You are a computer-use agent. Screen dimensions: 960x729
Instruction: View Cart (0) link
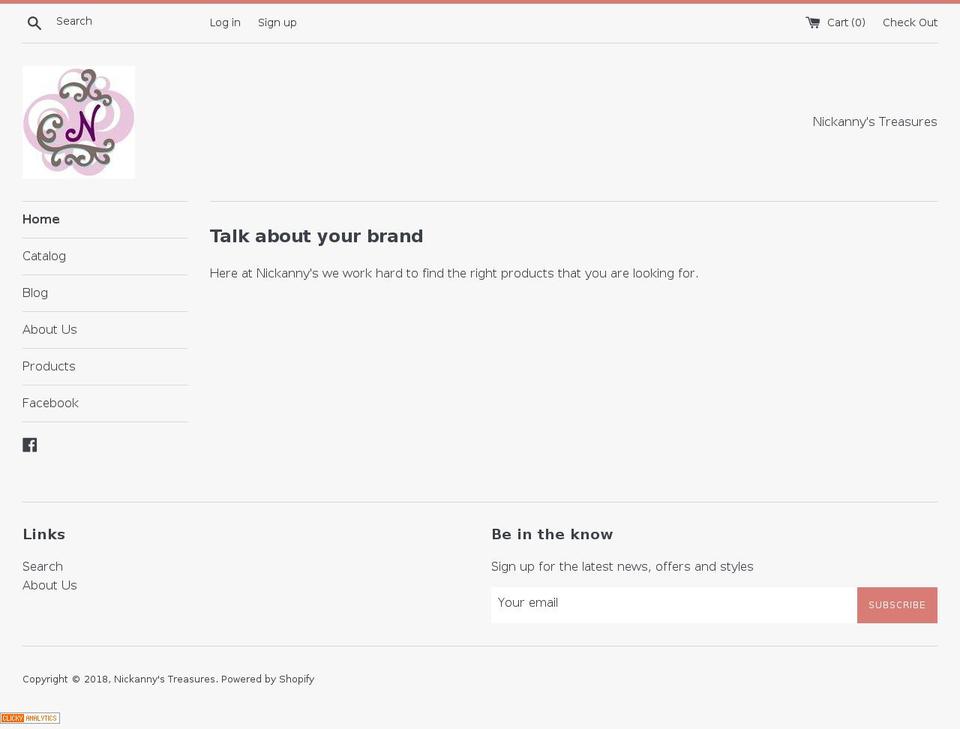[x=846, y=23]
